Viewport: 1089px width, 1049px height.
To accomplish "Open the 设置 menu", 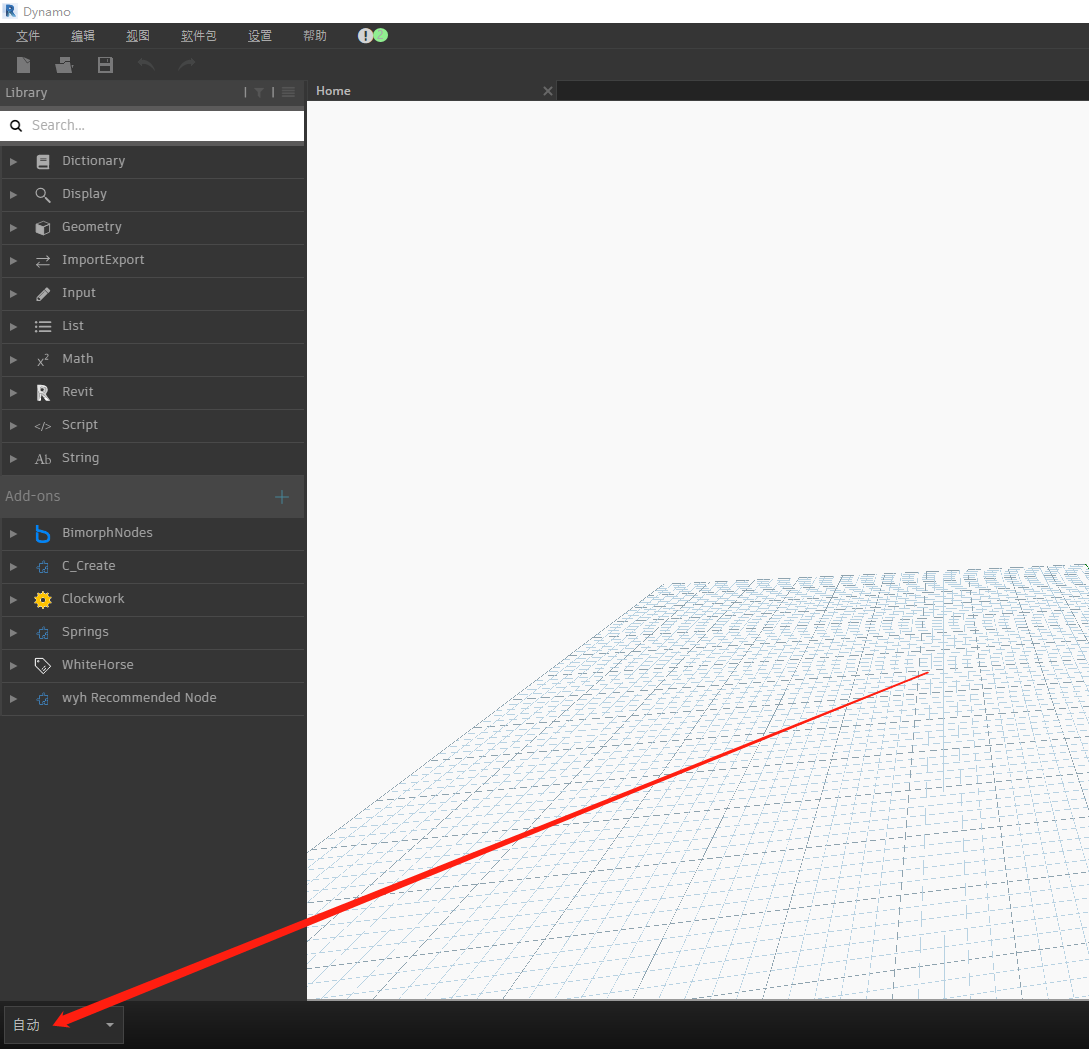I will [x=260, y=36].
